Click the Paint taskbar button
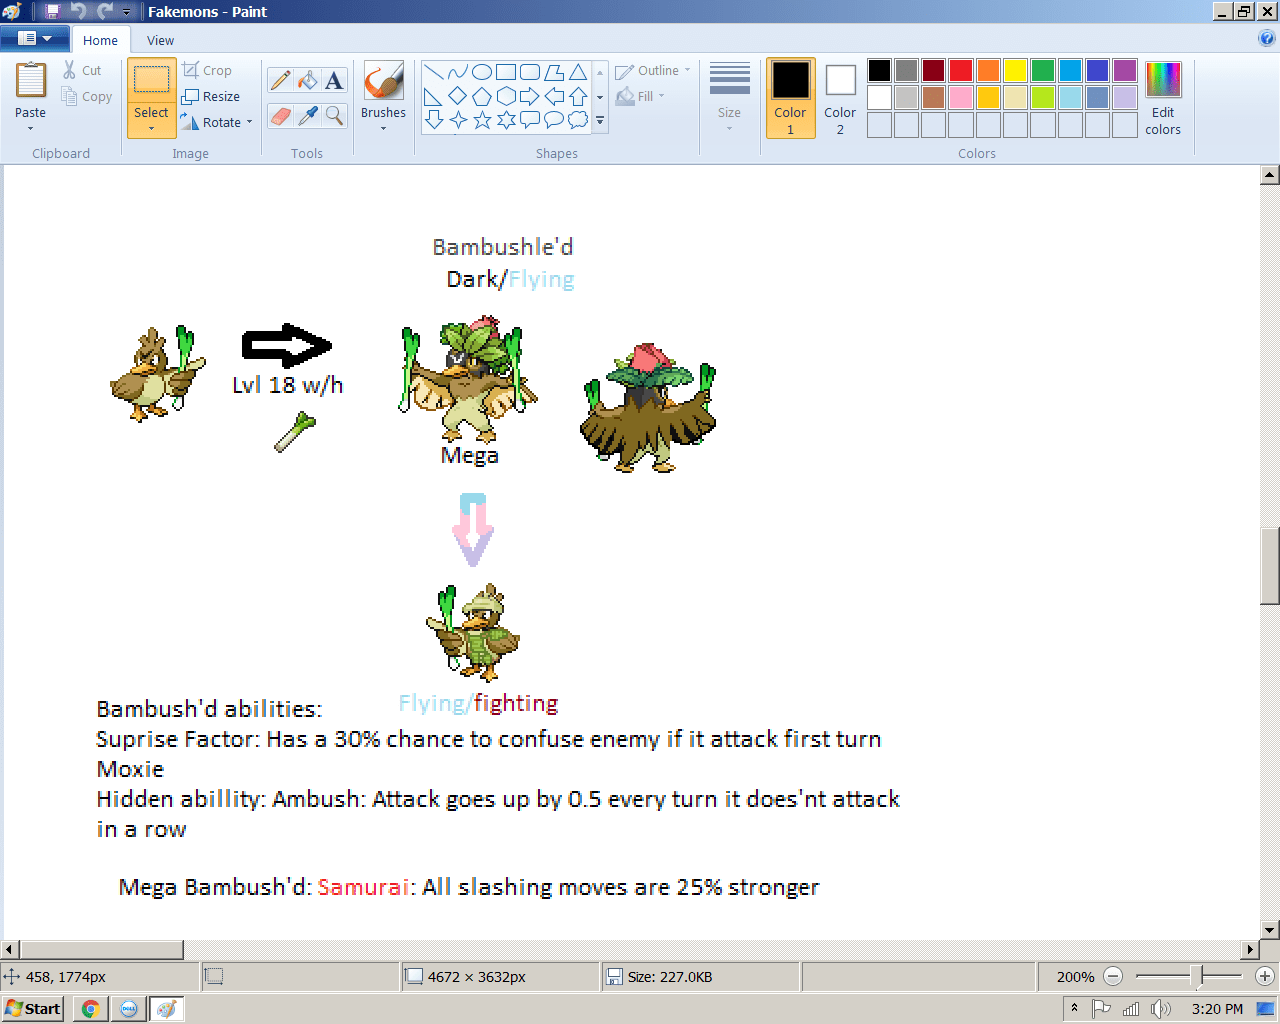 click(x=167, y=1008)
